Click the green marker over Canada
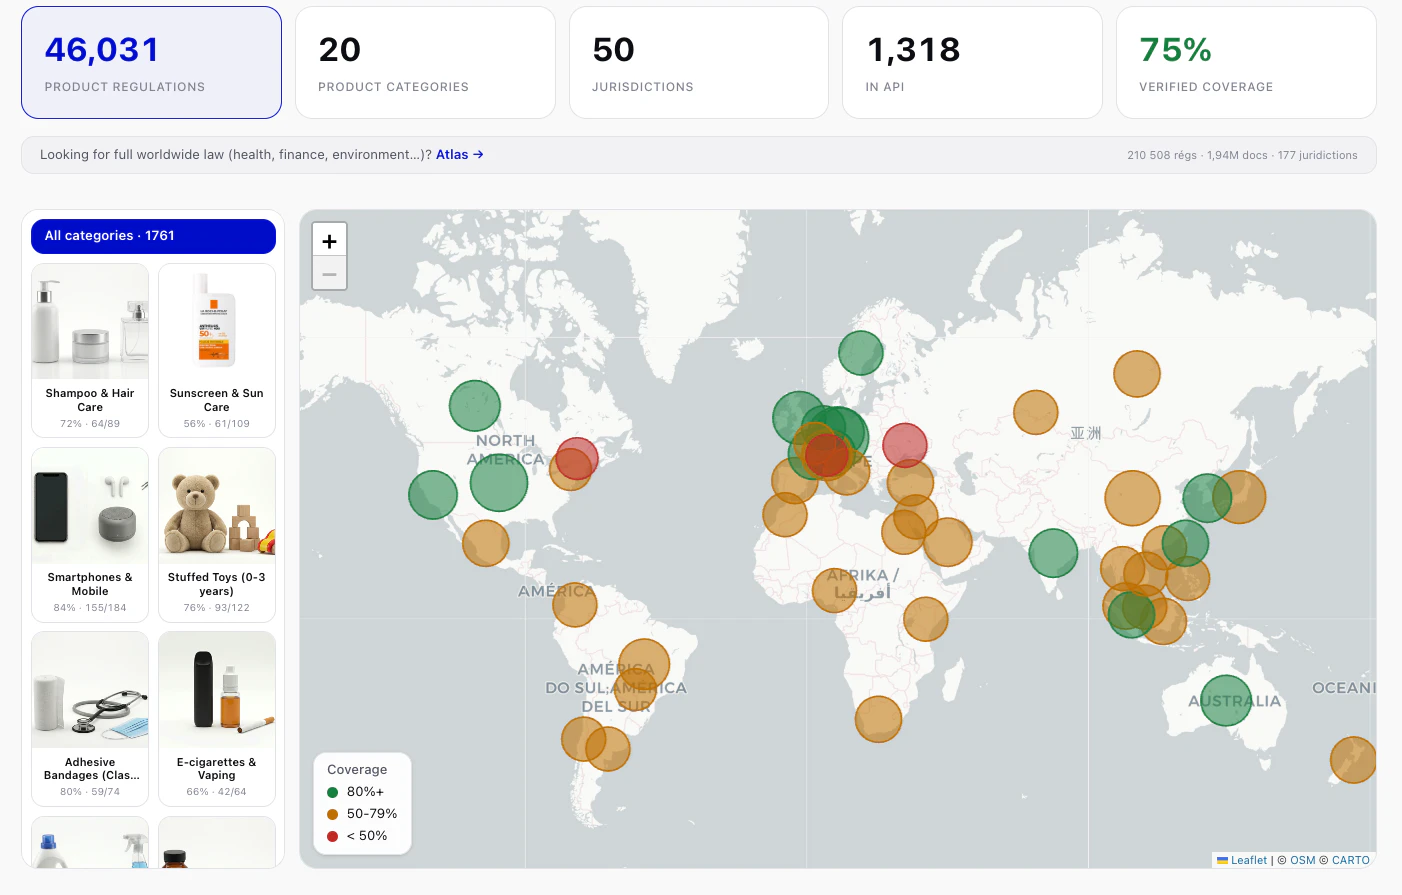 pos(475,406)
